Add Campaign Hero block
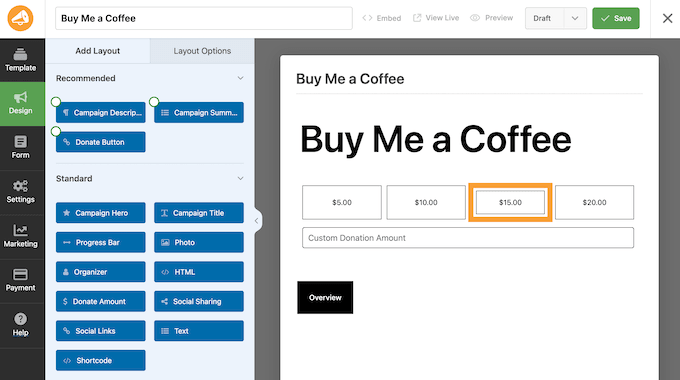 (x=101, y=213)
